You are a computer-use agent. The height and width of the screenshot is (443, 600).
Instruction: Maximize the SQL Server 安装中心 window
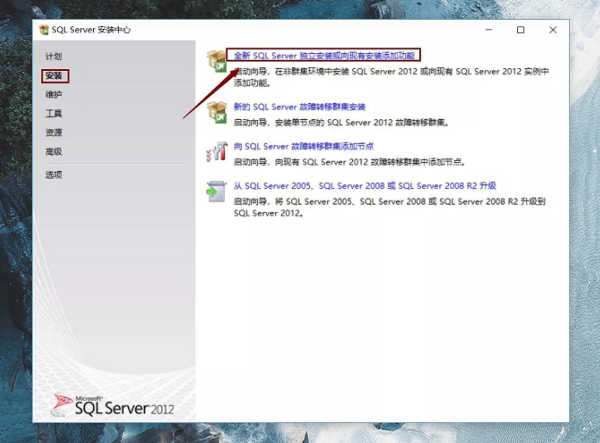point(520,30)
